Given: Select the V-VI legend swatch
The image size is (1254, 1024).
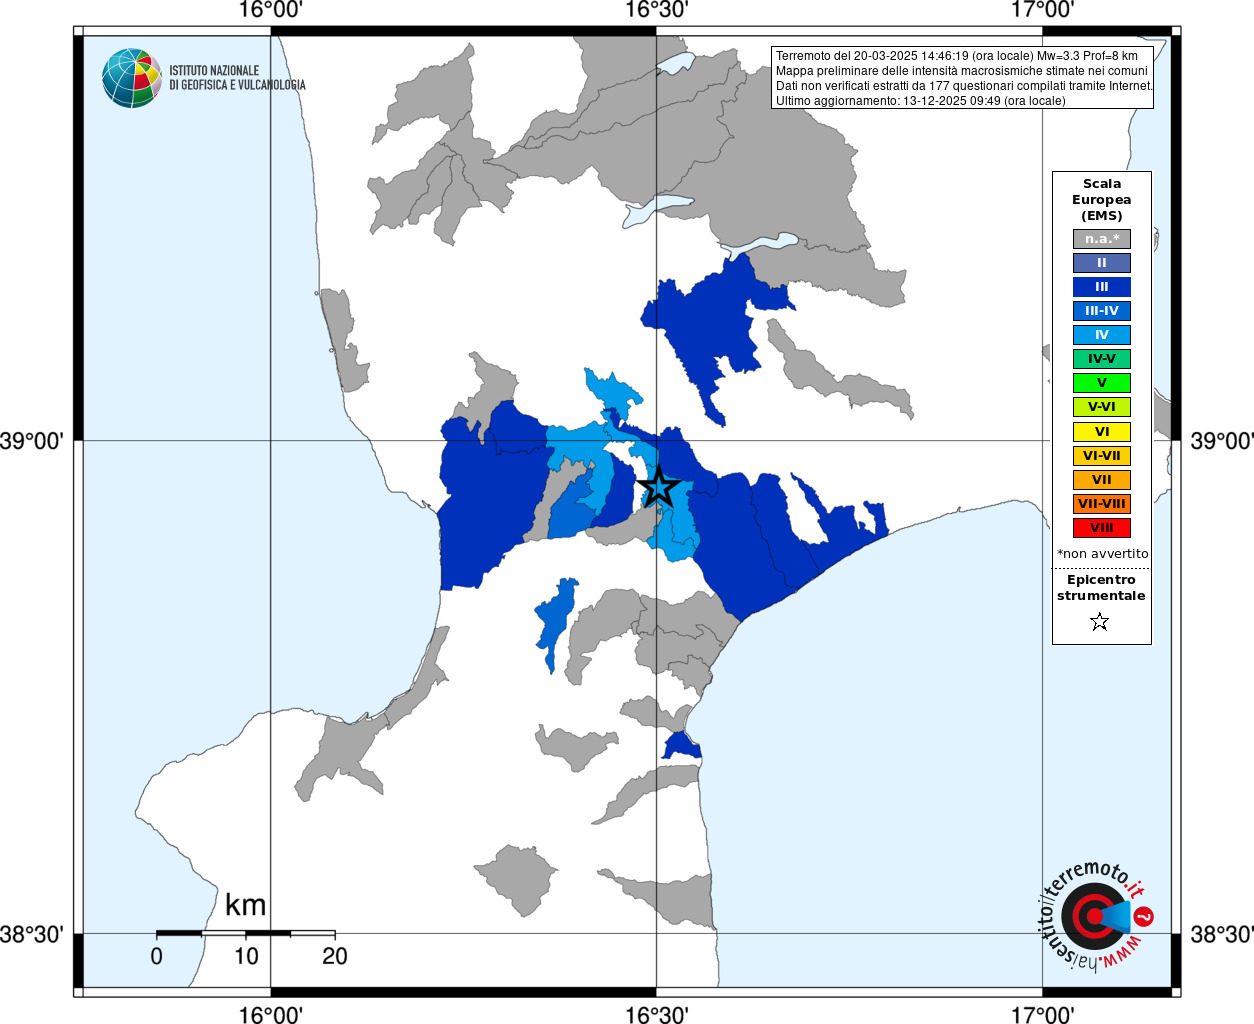Looking at the screenshot, I should pos(1102,407).
